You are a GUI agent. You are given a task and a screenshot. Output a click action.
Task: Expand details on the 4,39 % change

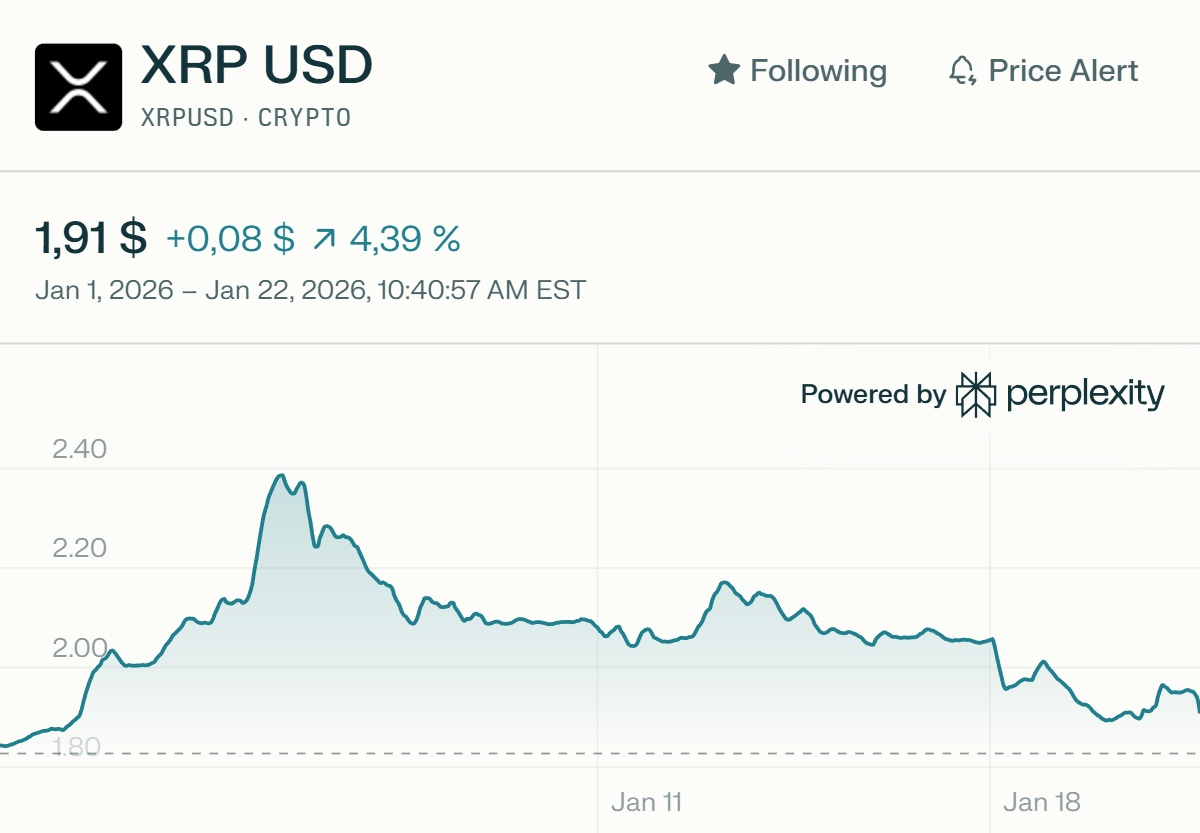(x=404, y=238)
